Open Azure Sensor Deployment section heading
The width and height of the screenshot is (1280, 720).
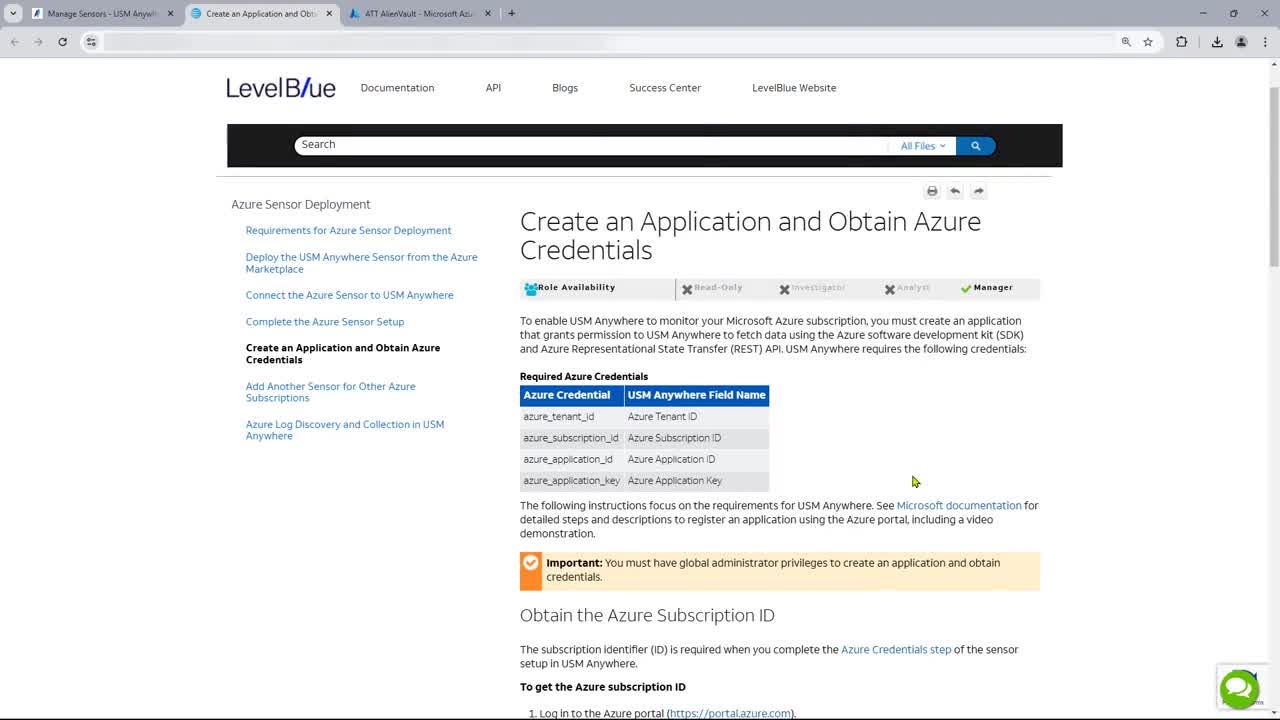(301, 204)
